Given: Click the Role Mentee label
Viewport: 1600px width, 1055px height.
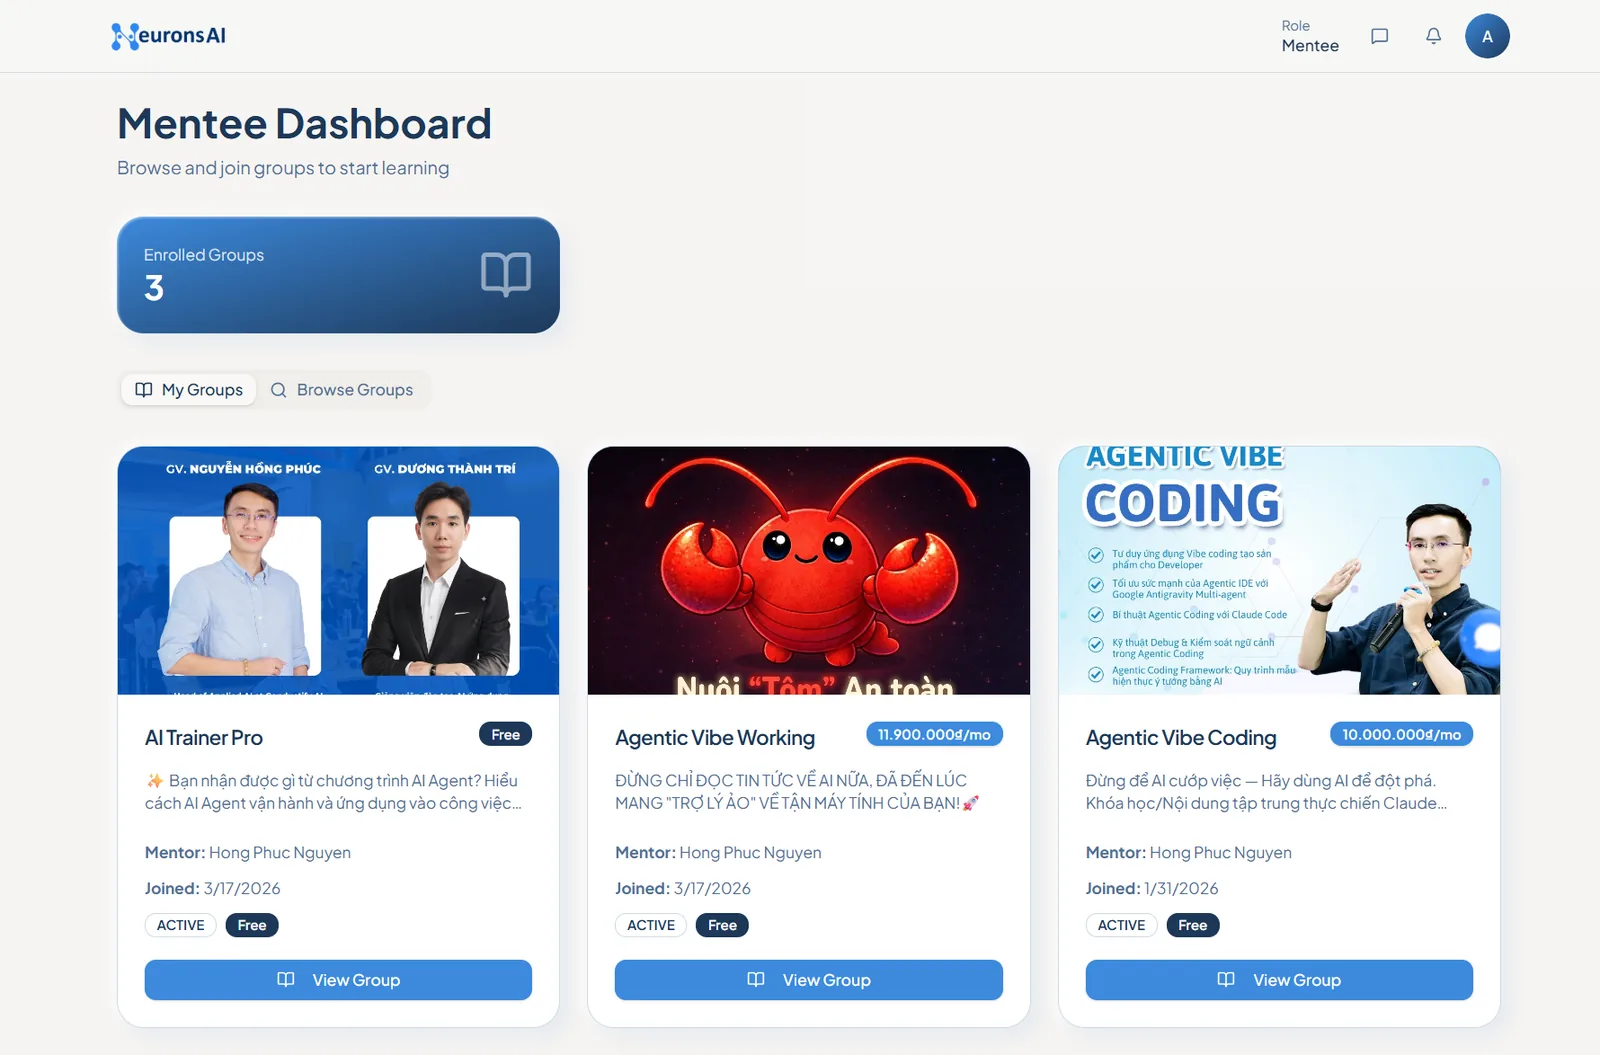Looking at the screenshot, I should (x=1310, y=36).
